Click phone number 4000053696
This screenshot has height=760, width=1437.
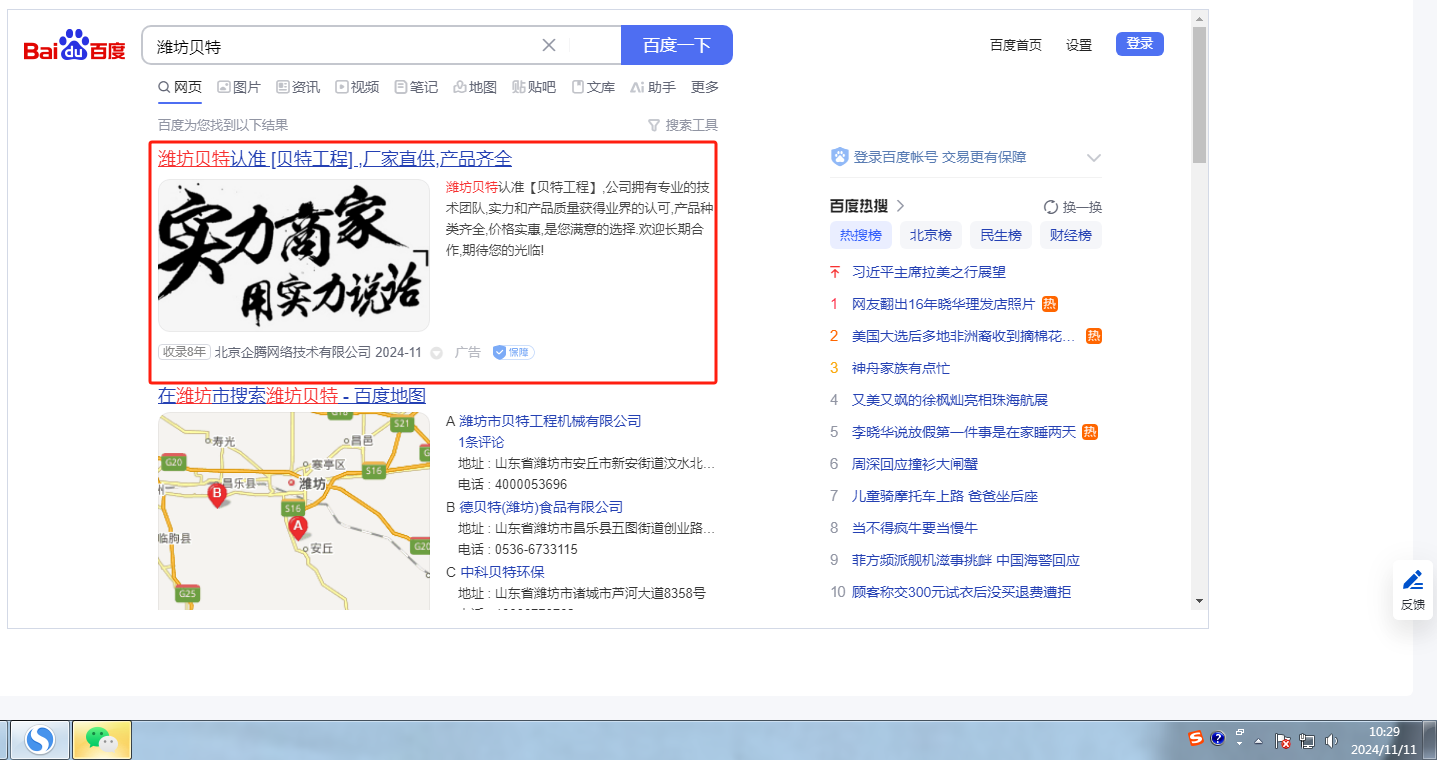pos(530,485)
